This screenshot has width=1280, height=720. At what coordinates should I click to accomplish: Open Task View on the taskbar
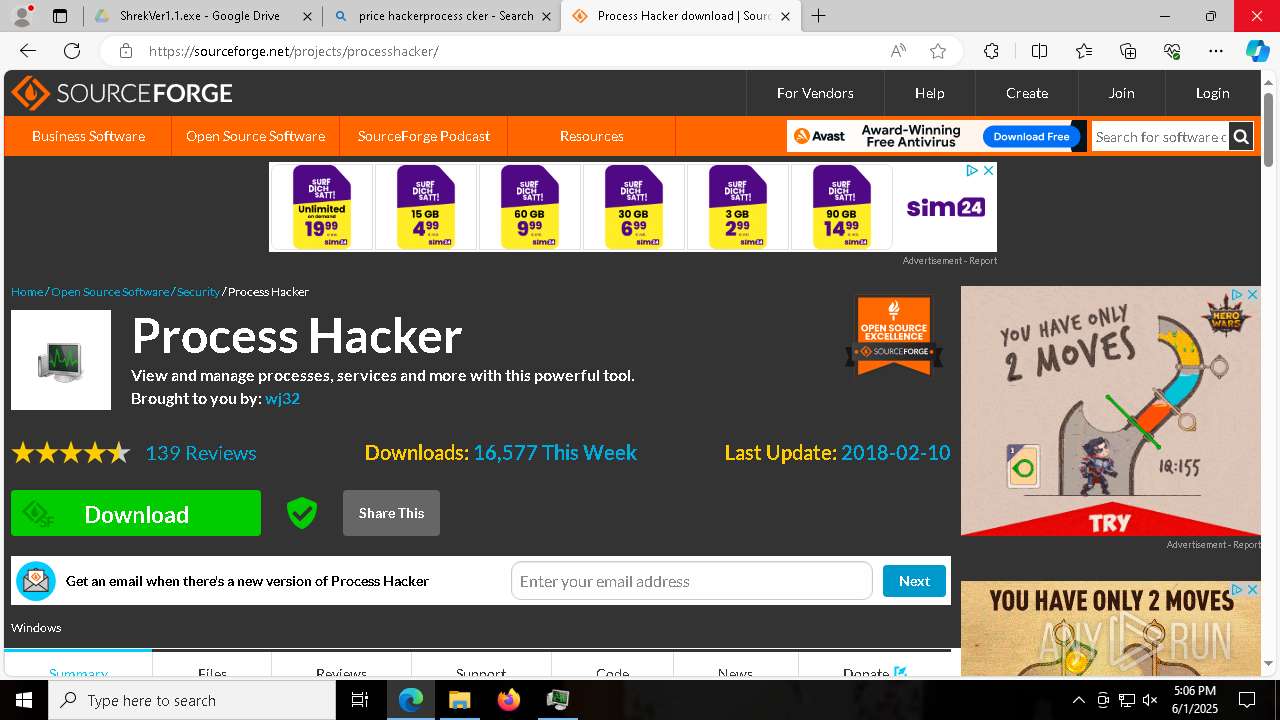pos(360,700)
